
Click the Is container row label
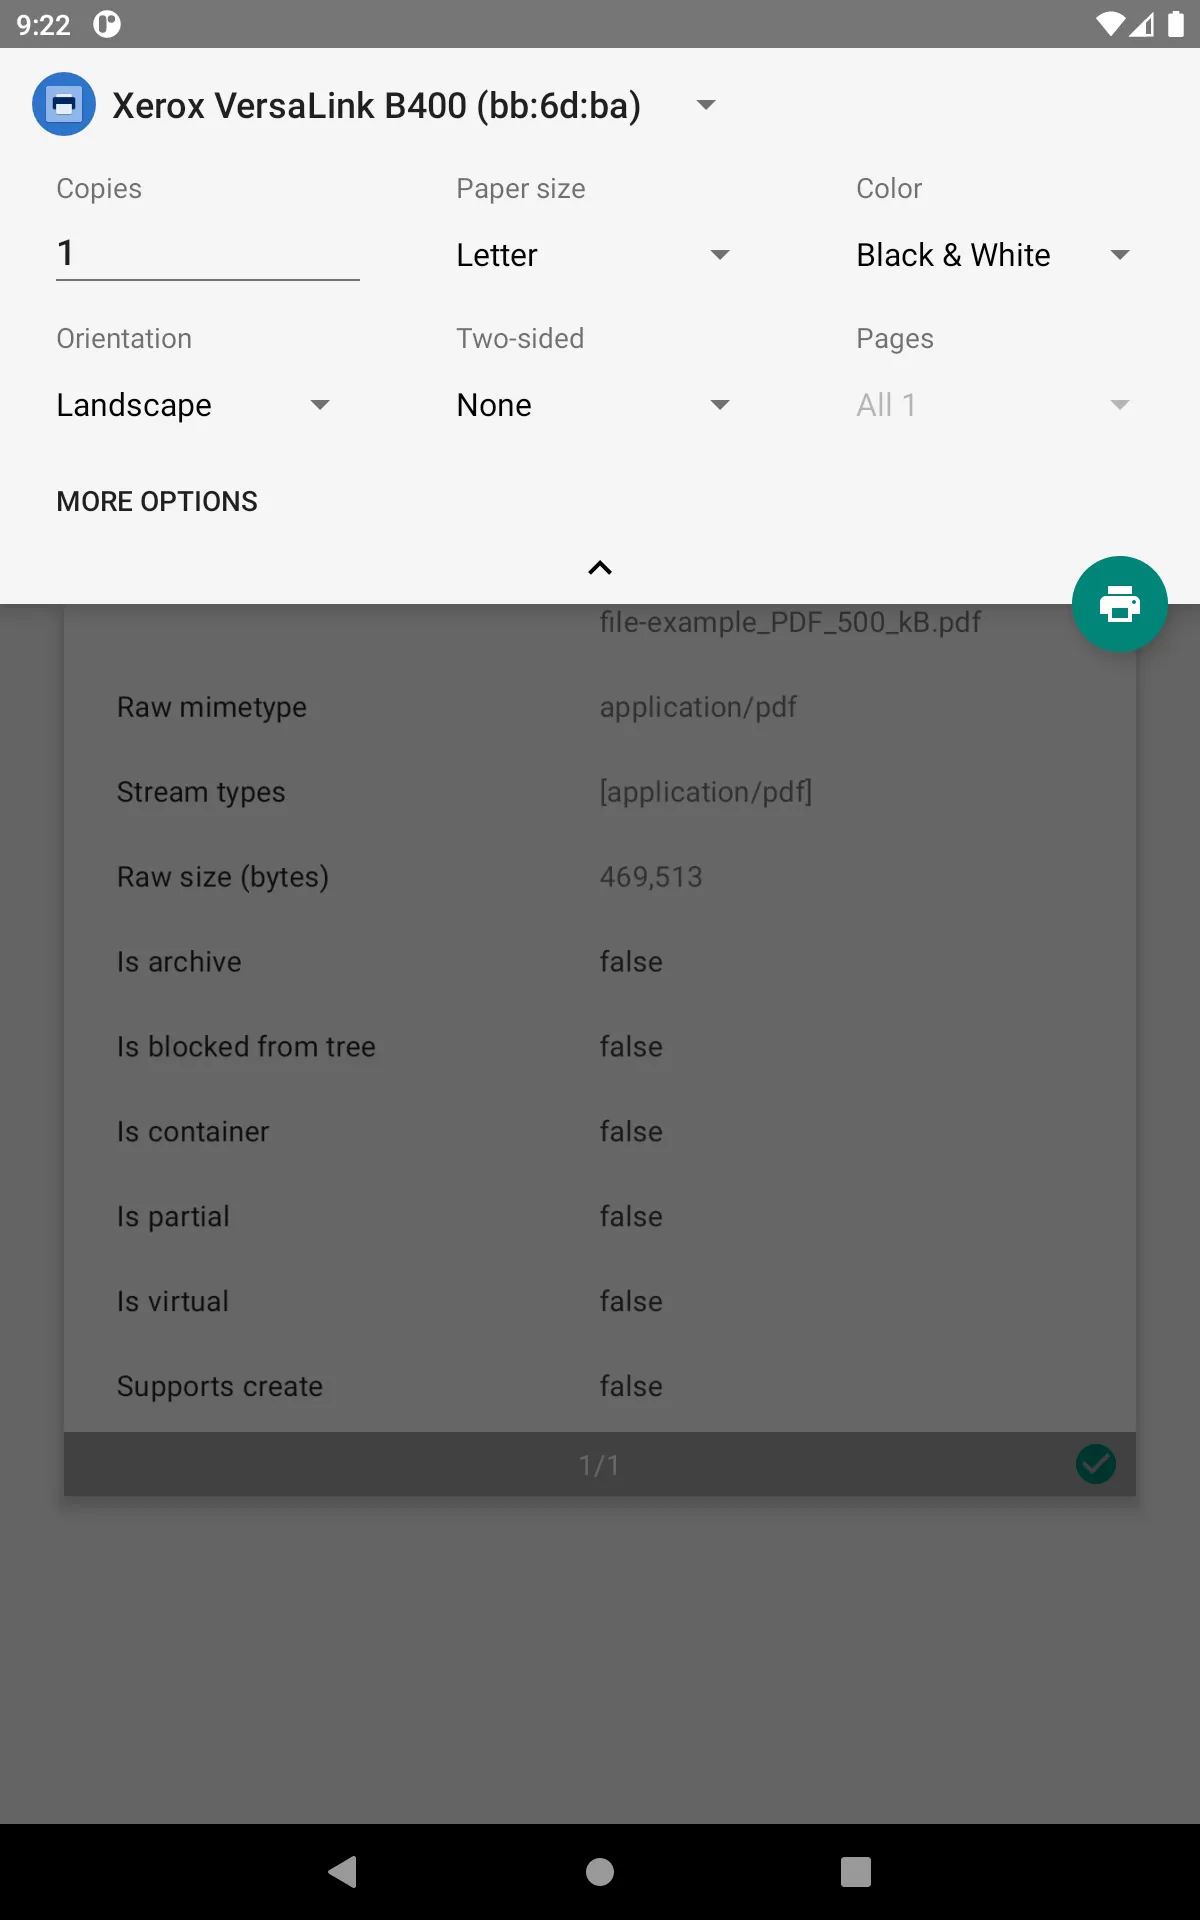pyautogui.click(x=193, y=1132)
